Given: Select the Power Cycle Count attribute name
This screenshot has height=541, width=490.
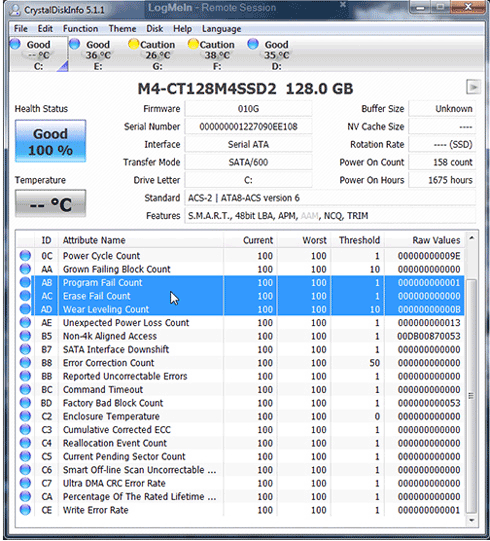Looking at the screenshot, I should 101,256.
